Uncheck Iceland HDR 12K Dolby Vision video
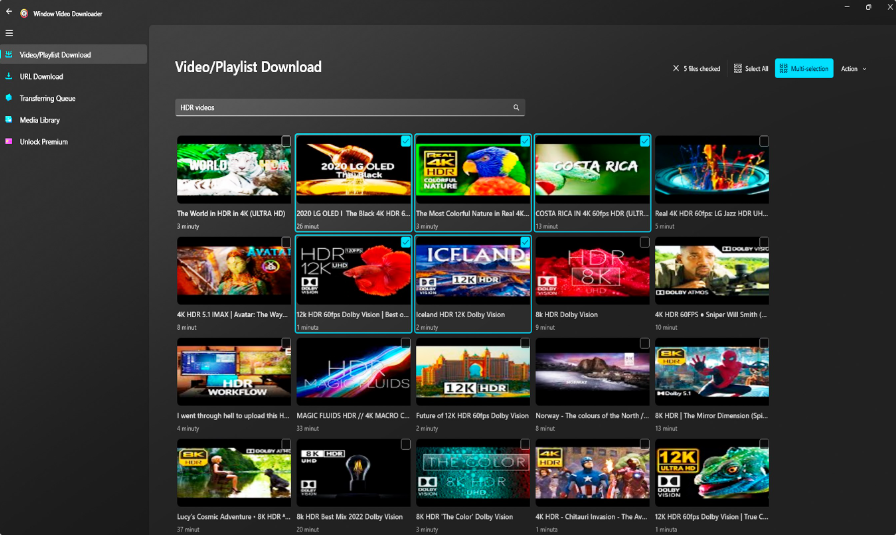Image resolution: width=896 pixels, height=535 pixels. click(525, 242)
